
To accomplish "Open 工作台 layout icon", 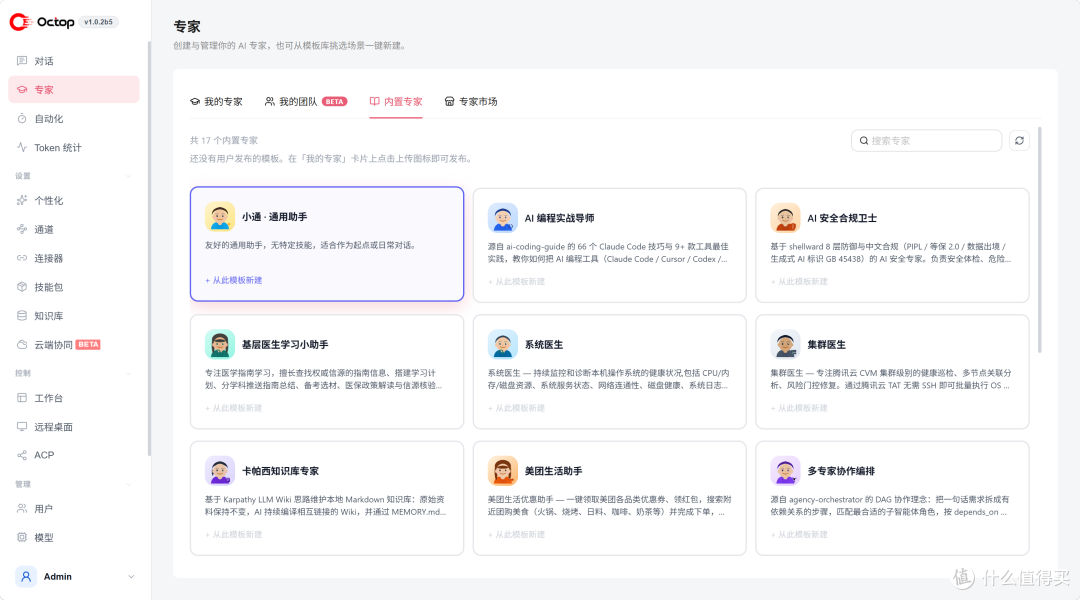I will [x=22, y=397].
